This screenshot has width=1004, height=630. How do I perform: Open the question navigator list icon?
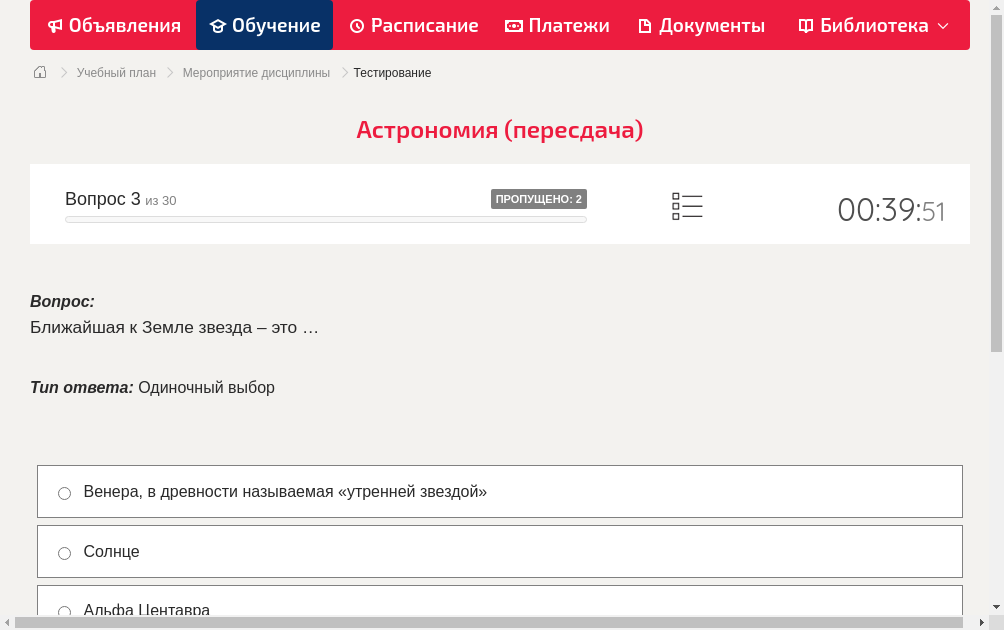[687, 206]
